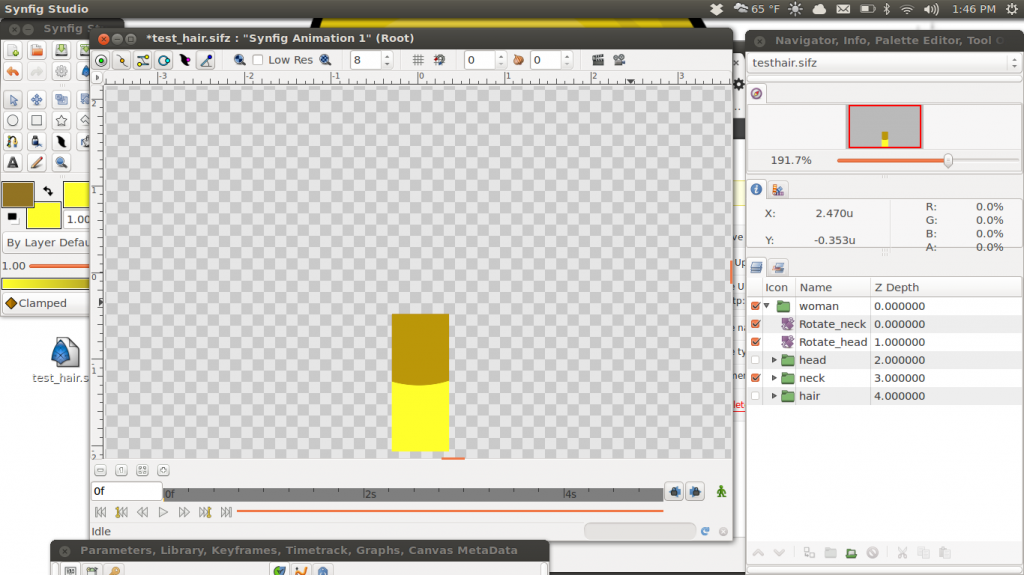Viewport: 1024px width, 575px height.
Task: Expand the hair layer group
Action: point(775,396)
